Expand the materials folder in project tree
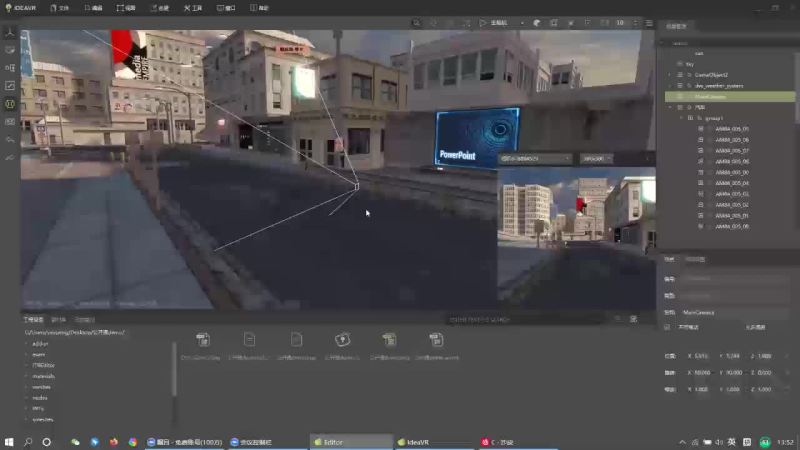 [x=27, y=376]
